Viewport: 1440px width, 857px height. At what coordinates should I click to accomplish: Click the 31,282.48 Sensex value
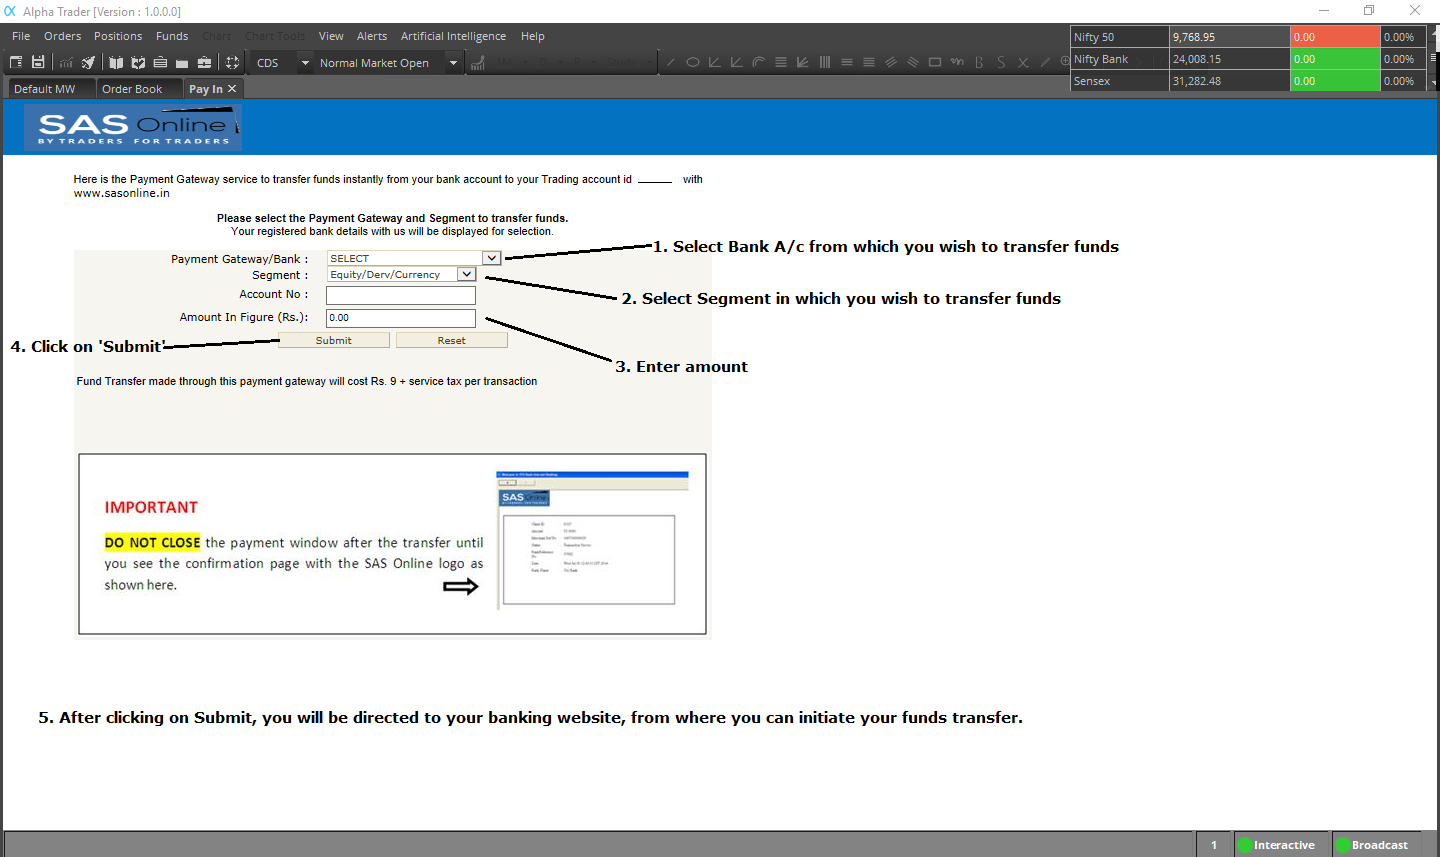coord(1197,81)
